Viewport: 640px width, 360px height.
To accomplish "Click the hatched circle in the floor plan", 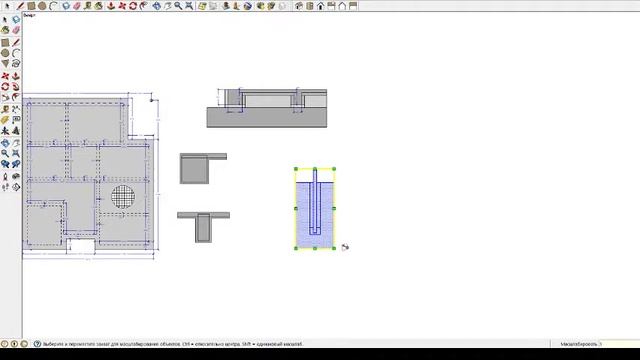I will coord(123,196).
